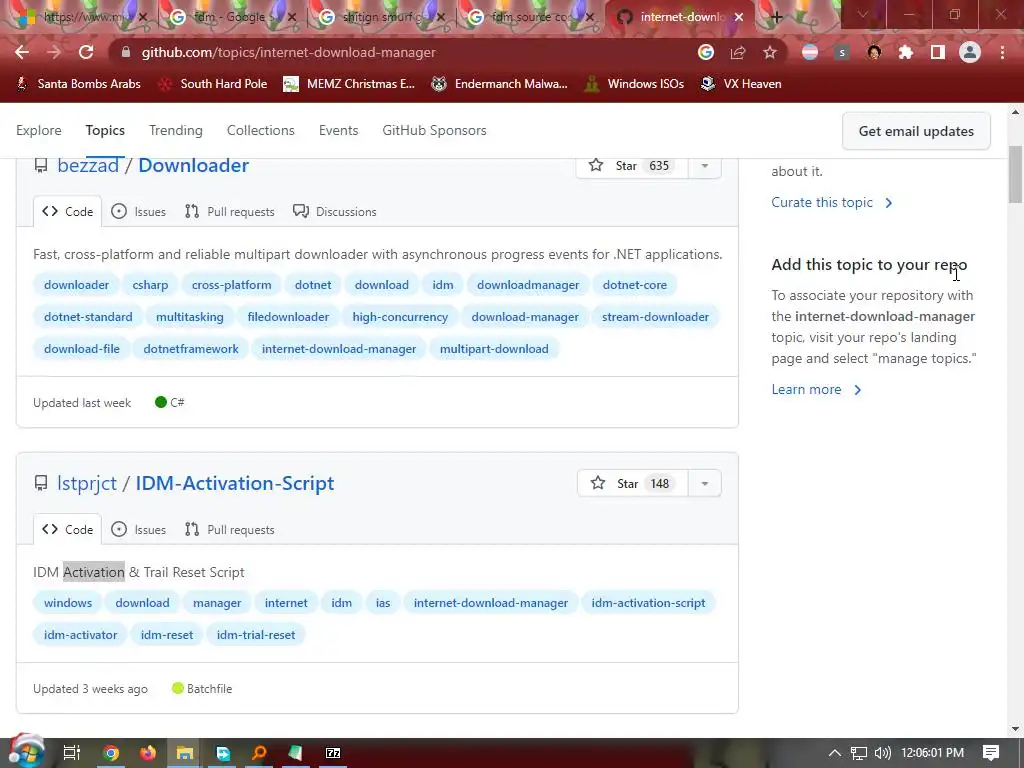
Task: Open IDM-Activation-Script Pull requests tab
Action: click(x=230, y=530)
